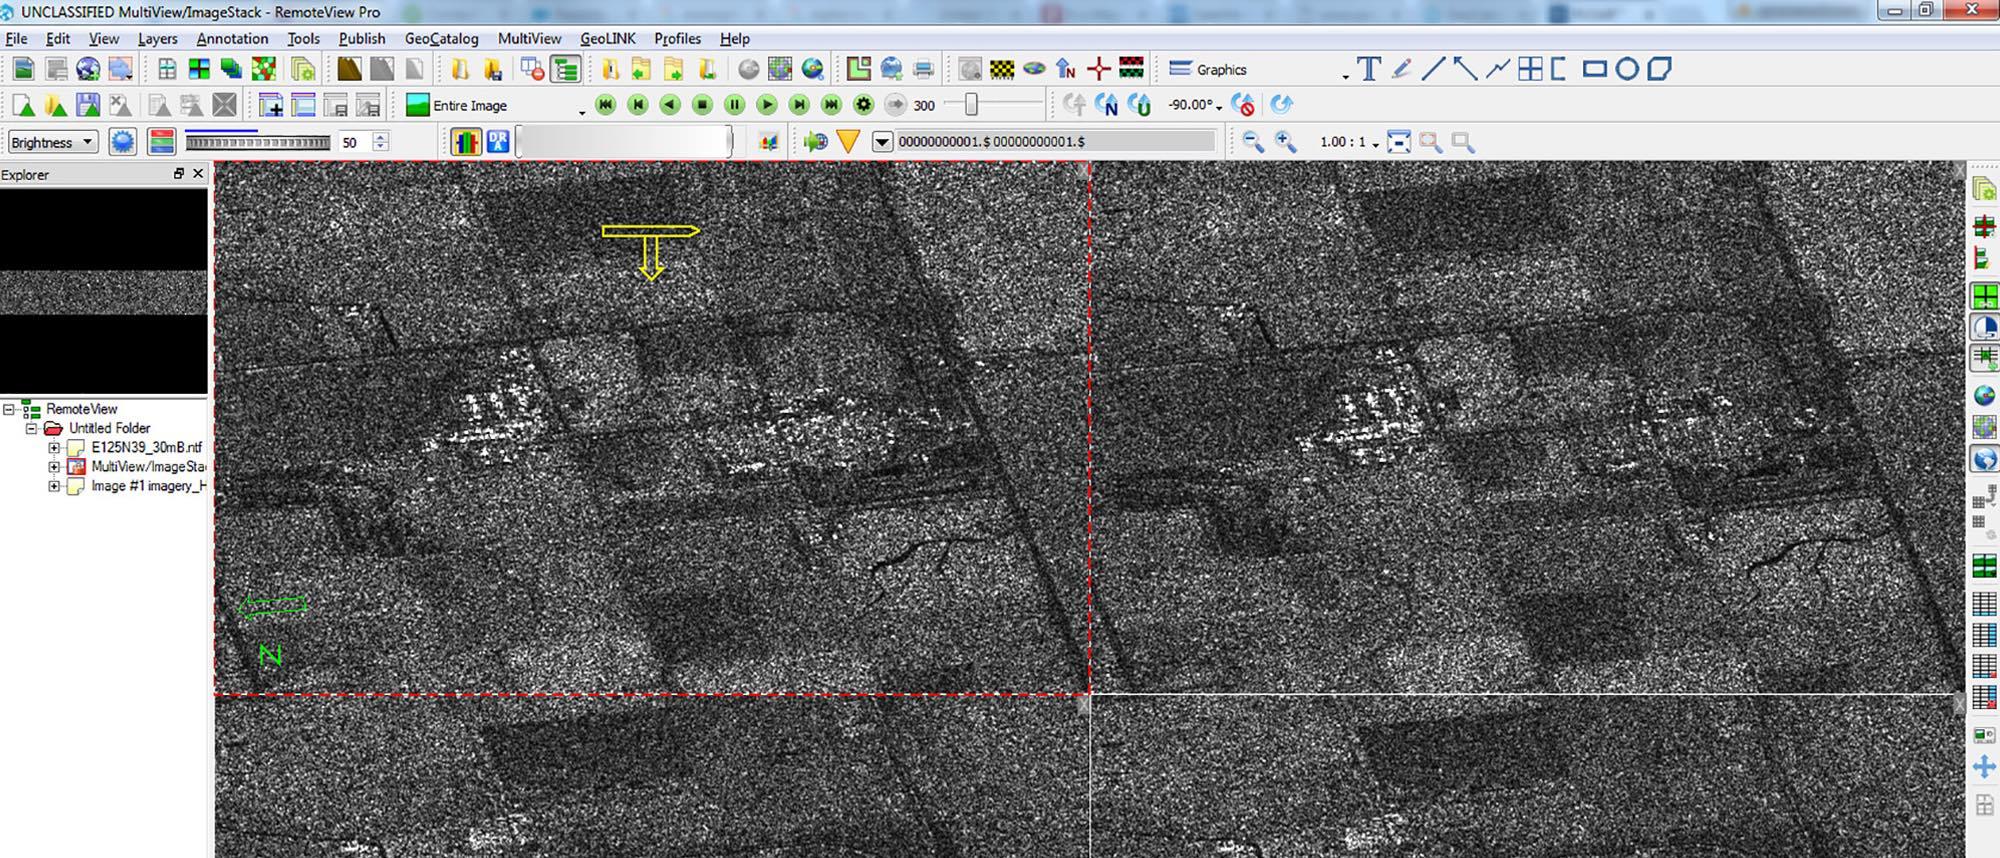
Task: Select the MultiView/ImageStack tree item
Action: click(x=147, y=467)
